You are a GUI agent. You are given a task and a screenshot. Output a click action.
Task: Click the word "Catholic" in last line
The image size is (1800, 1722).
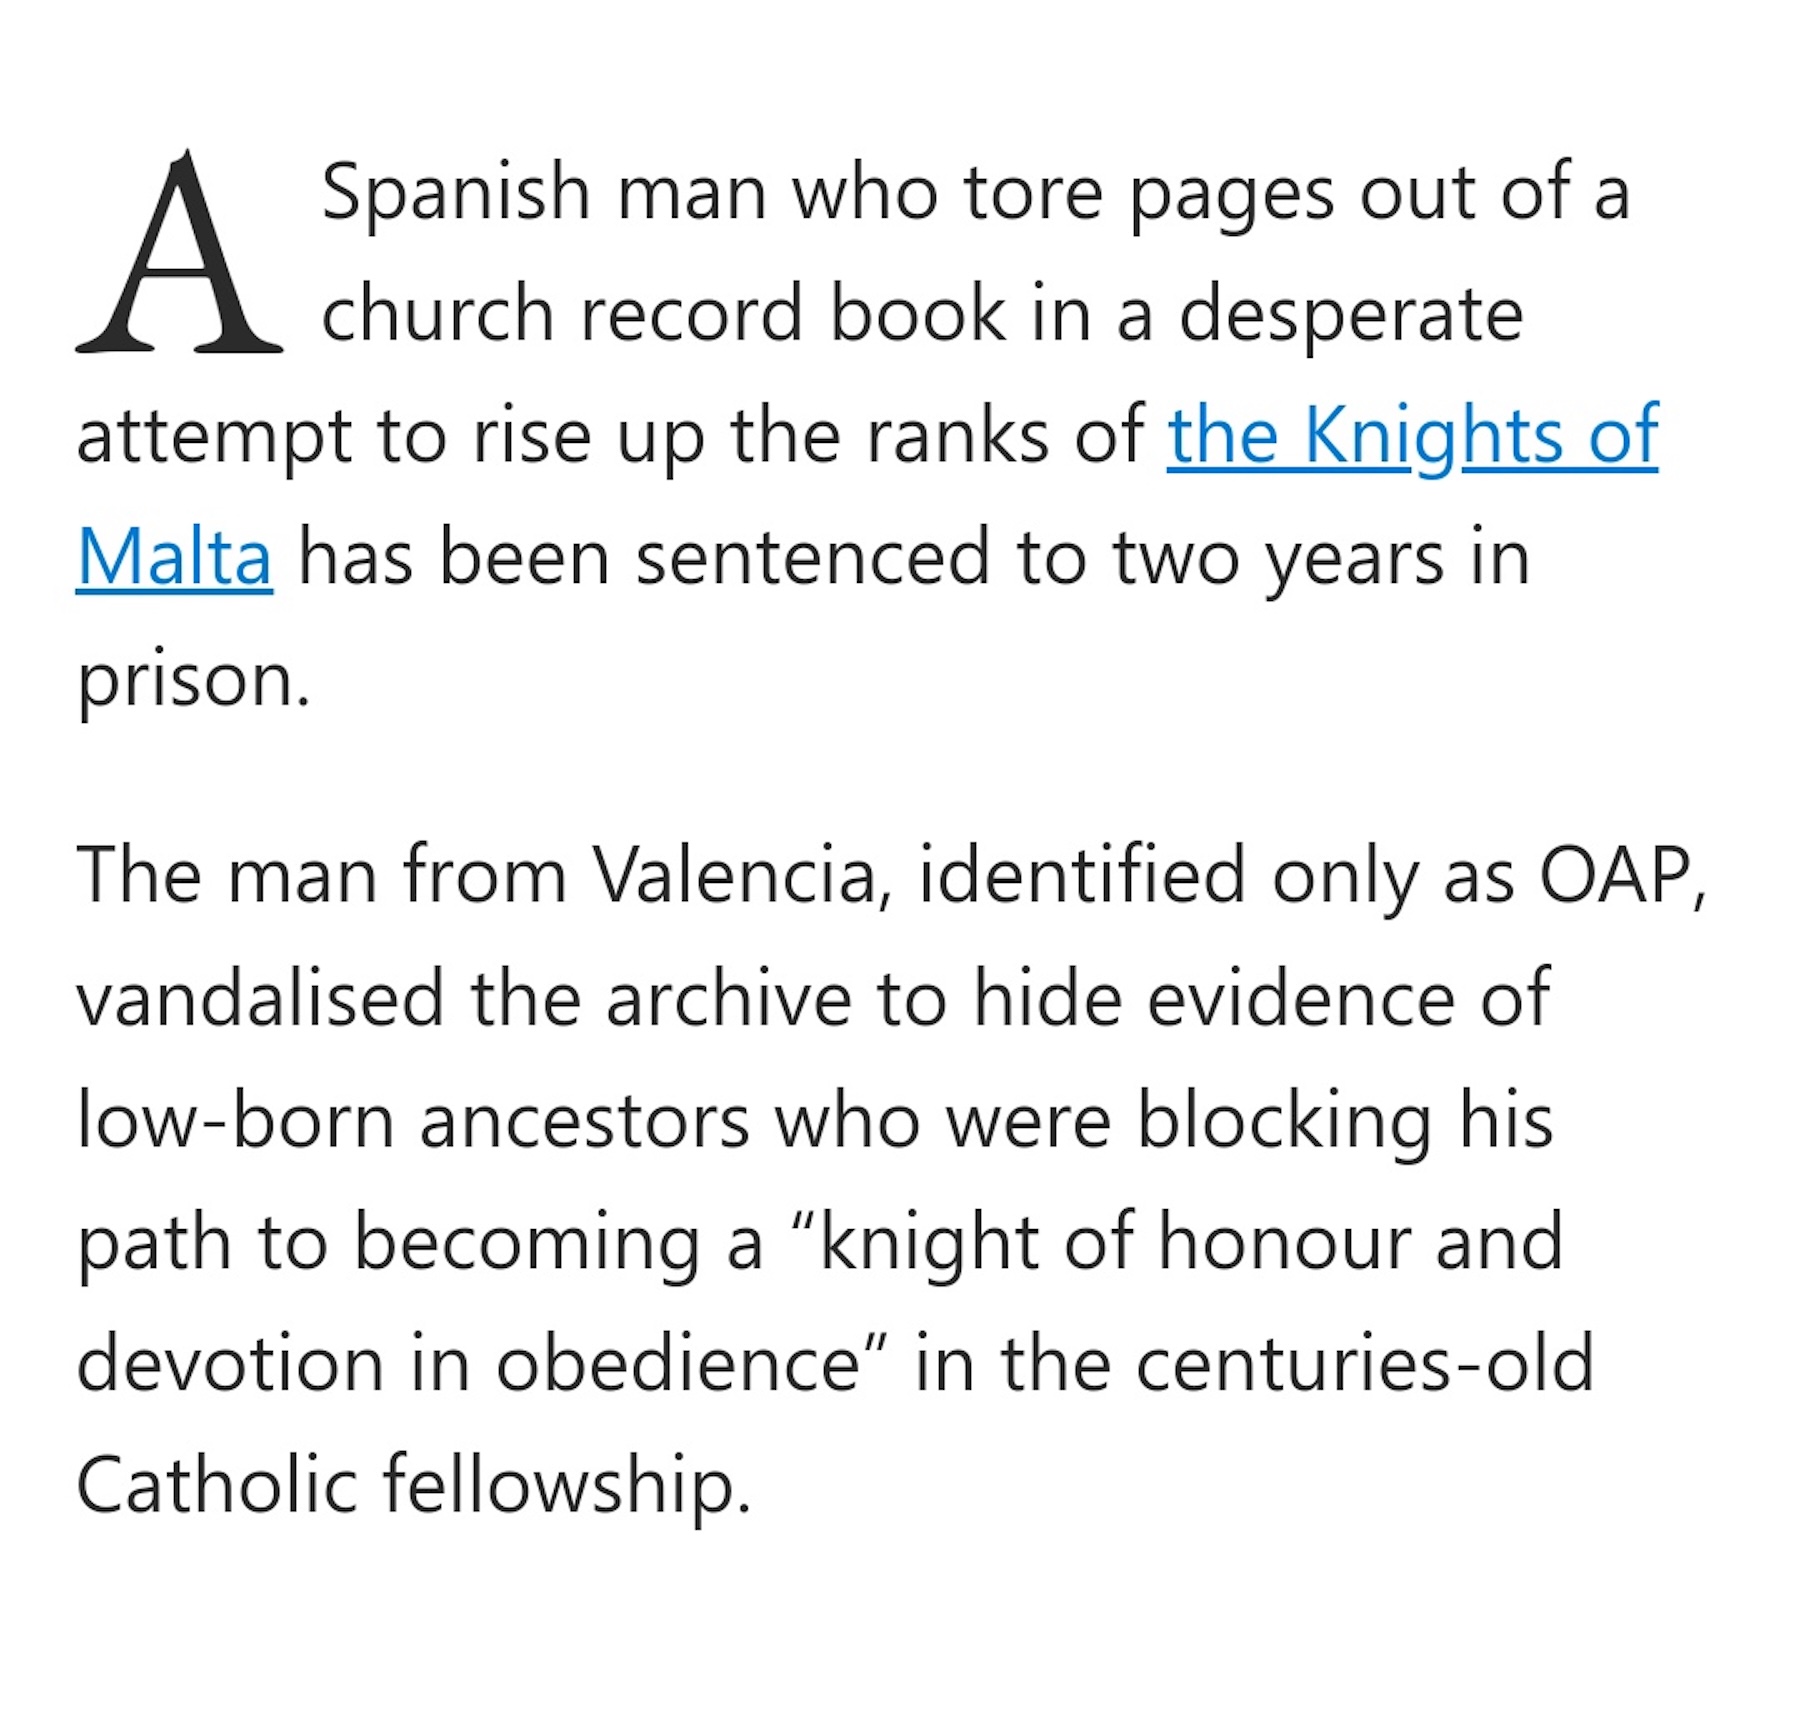(216, 1486)
